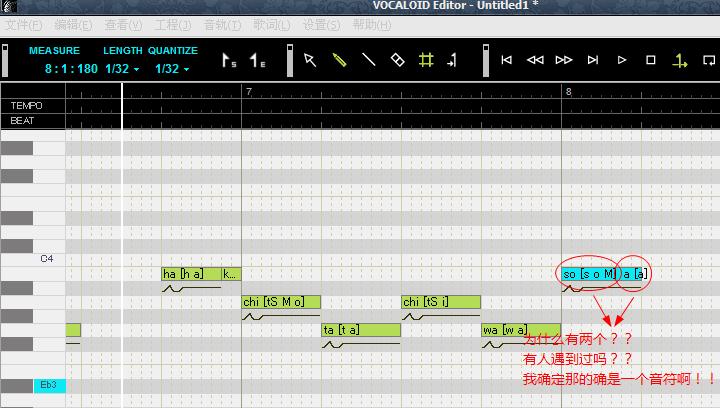
Task: Select the end marker tool
Action: [257, 60]
